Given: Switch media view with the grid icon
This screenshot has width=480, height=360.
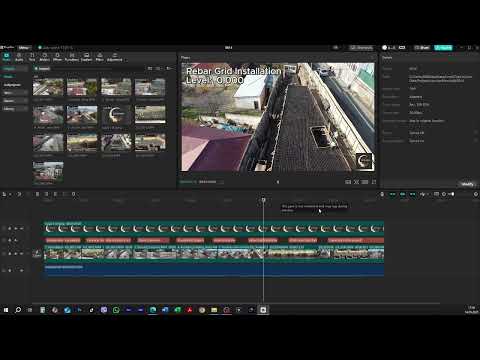Looking at the screenshot, I should tap(150, 68).
